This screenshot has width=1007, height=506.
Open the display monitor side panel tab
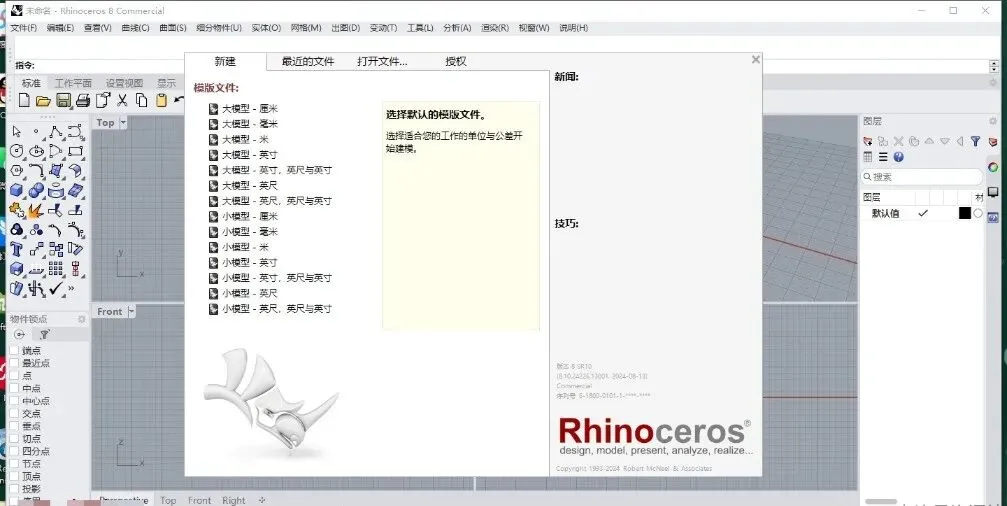[x=993, y=192]
